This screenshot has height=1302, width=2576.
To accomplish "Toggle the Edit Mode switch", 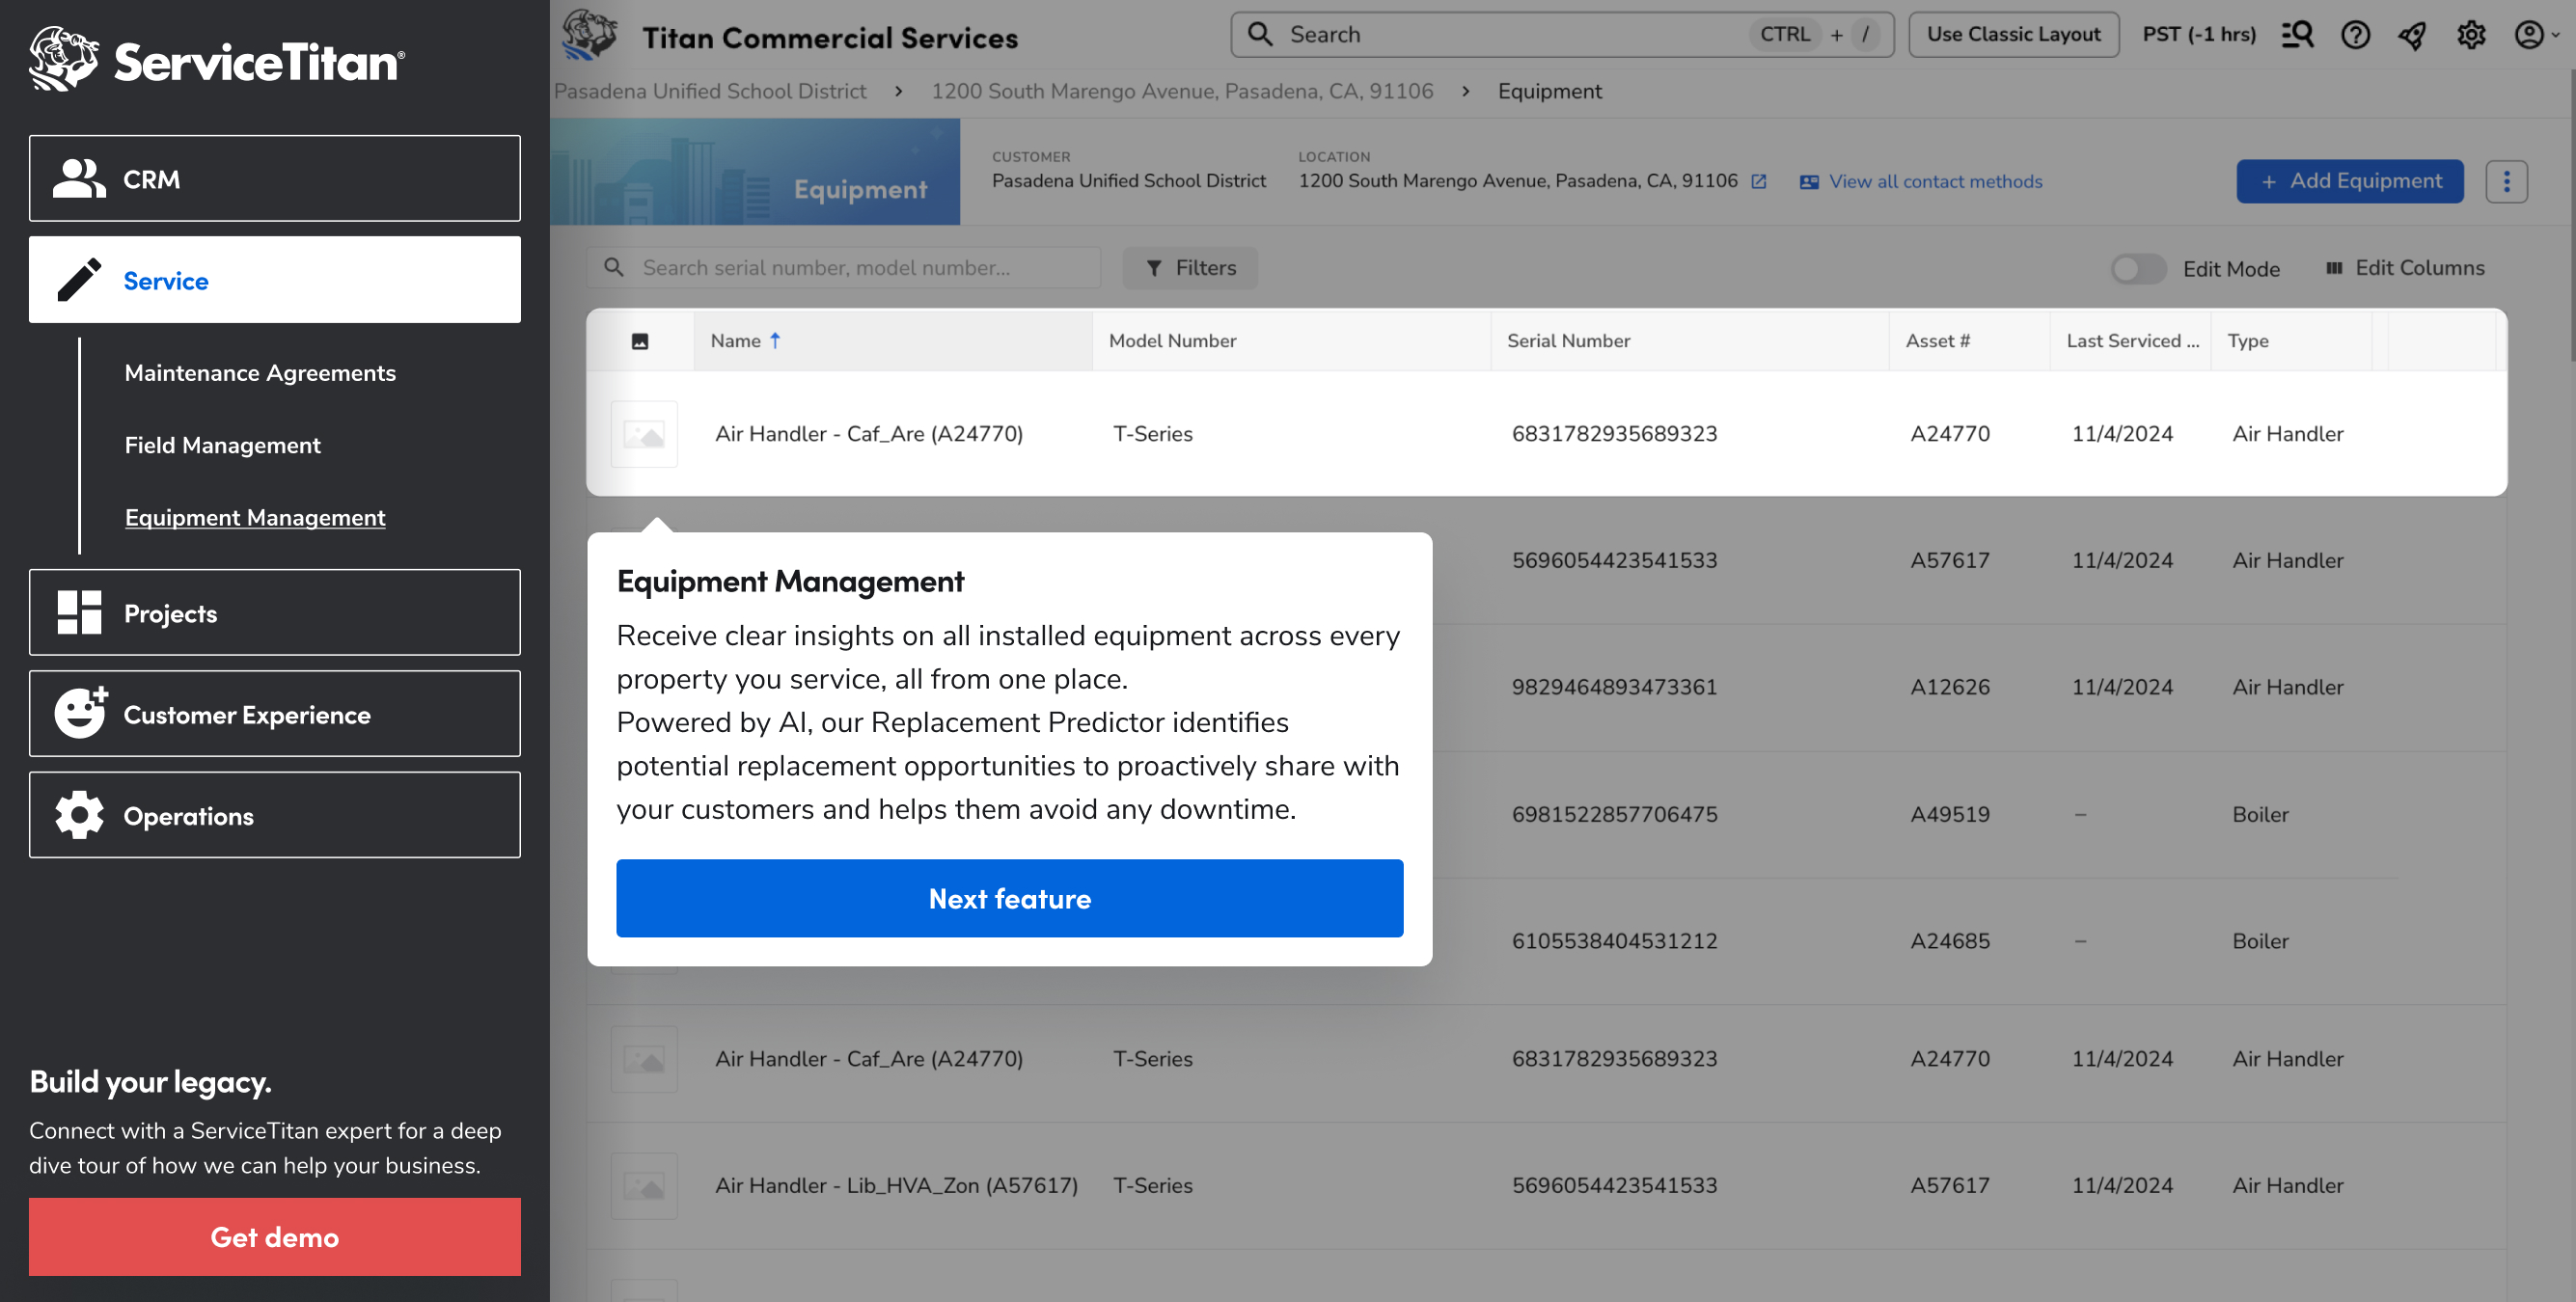I will (2138, 269).
